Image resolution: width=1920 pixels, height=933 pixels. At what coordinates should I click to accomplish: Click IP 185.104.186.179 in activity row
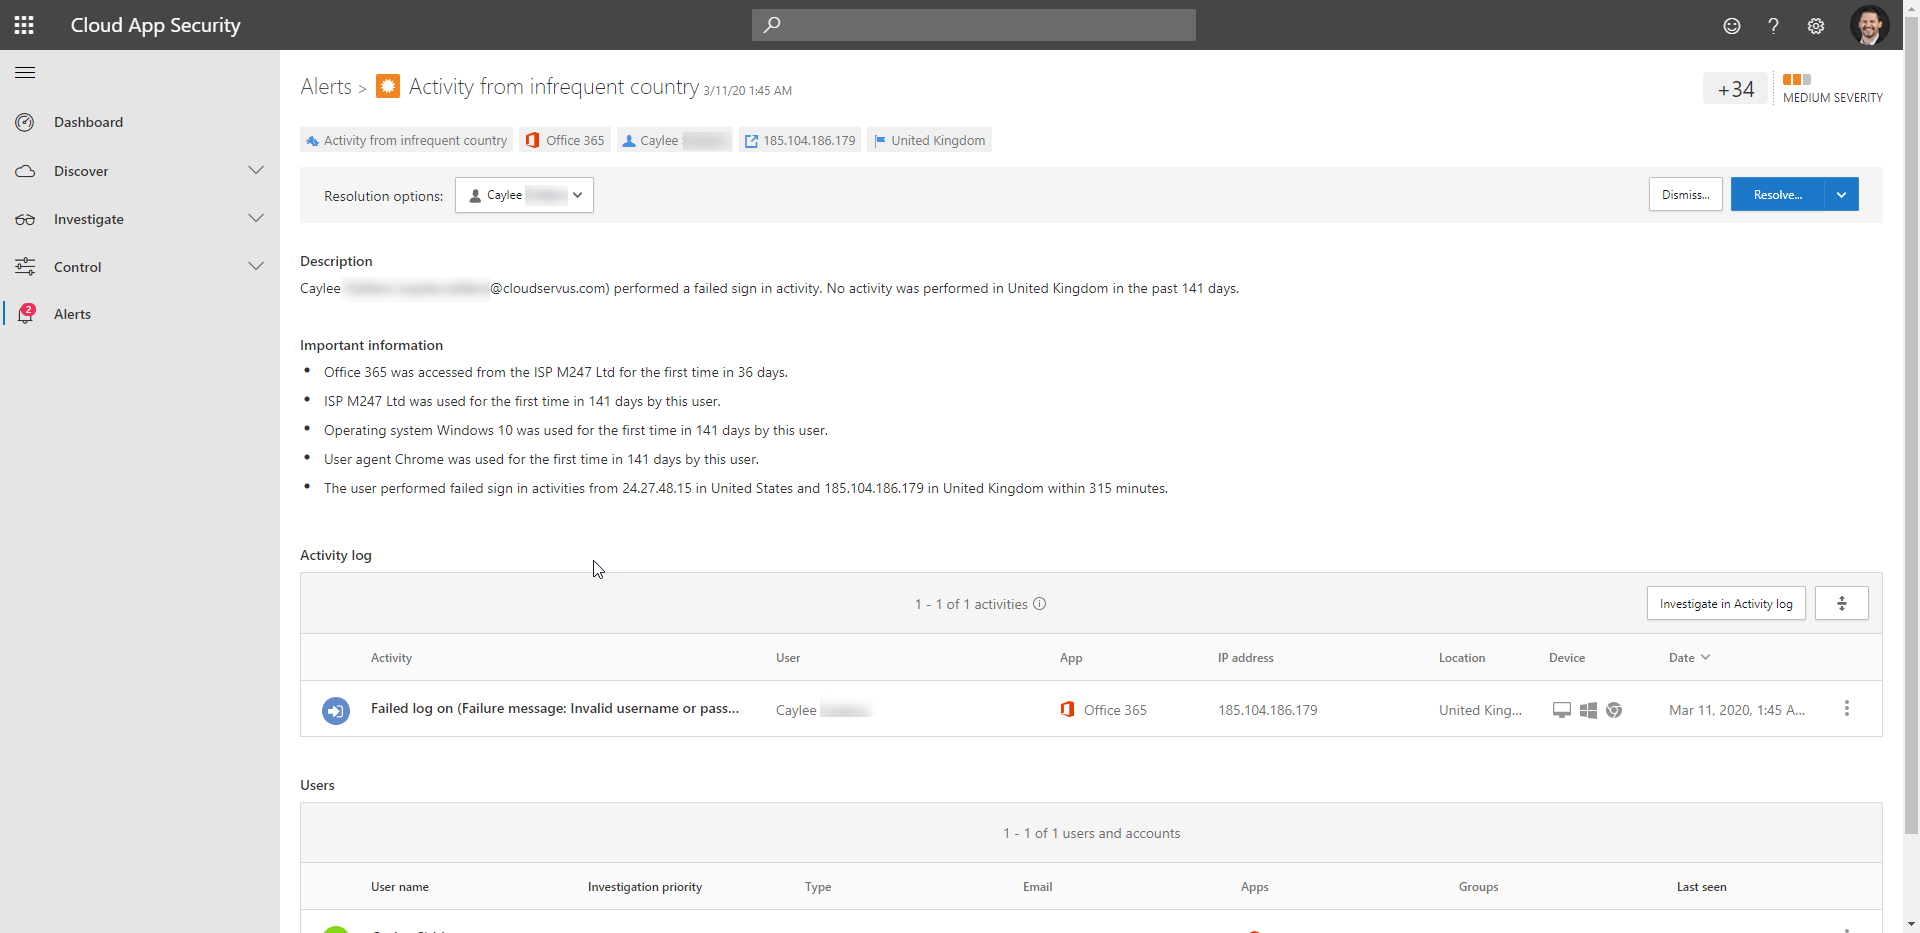click(1267, 710)
